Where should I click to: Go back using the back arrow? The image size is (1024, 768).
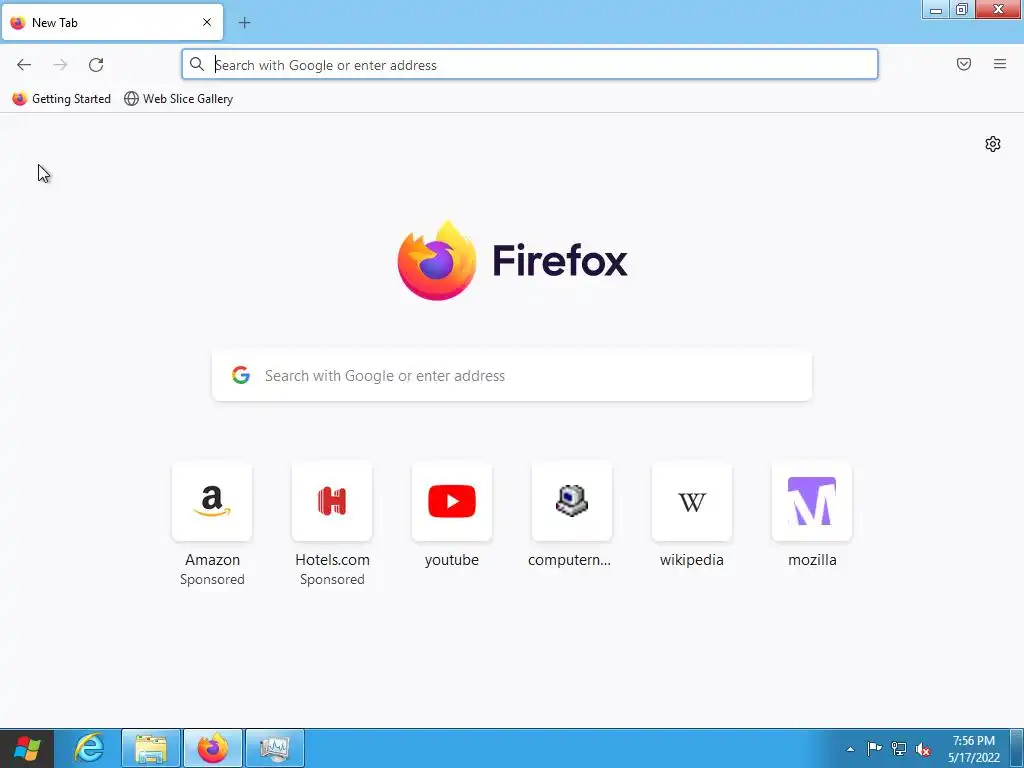pos(24,65)
